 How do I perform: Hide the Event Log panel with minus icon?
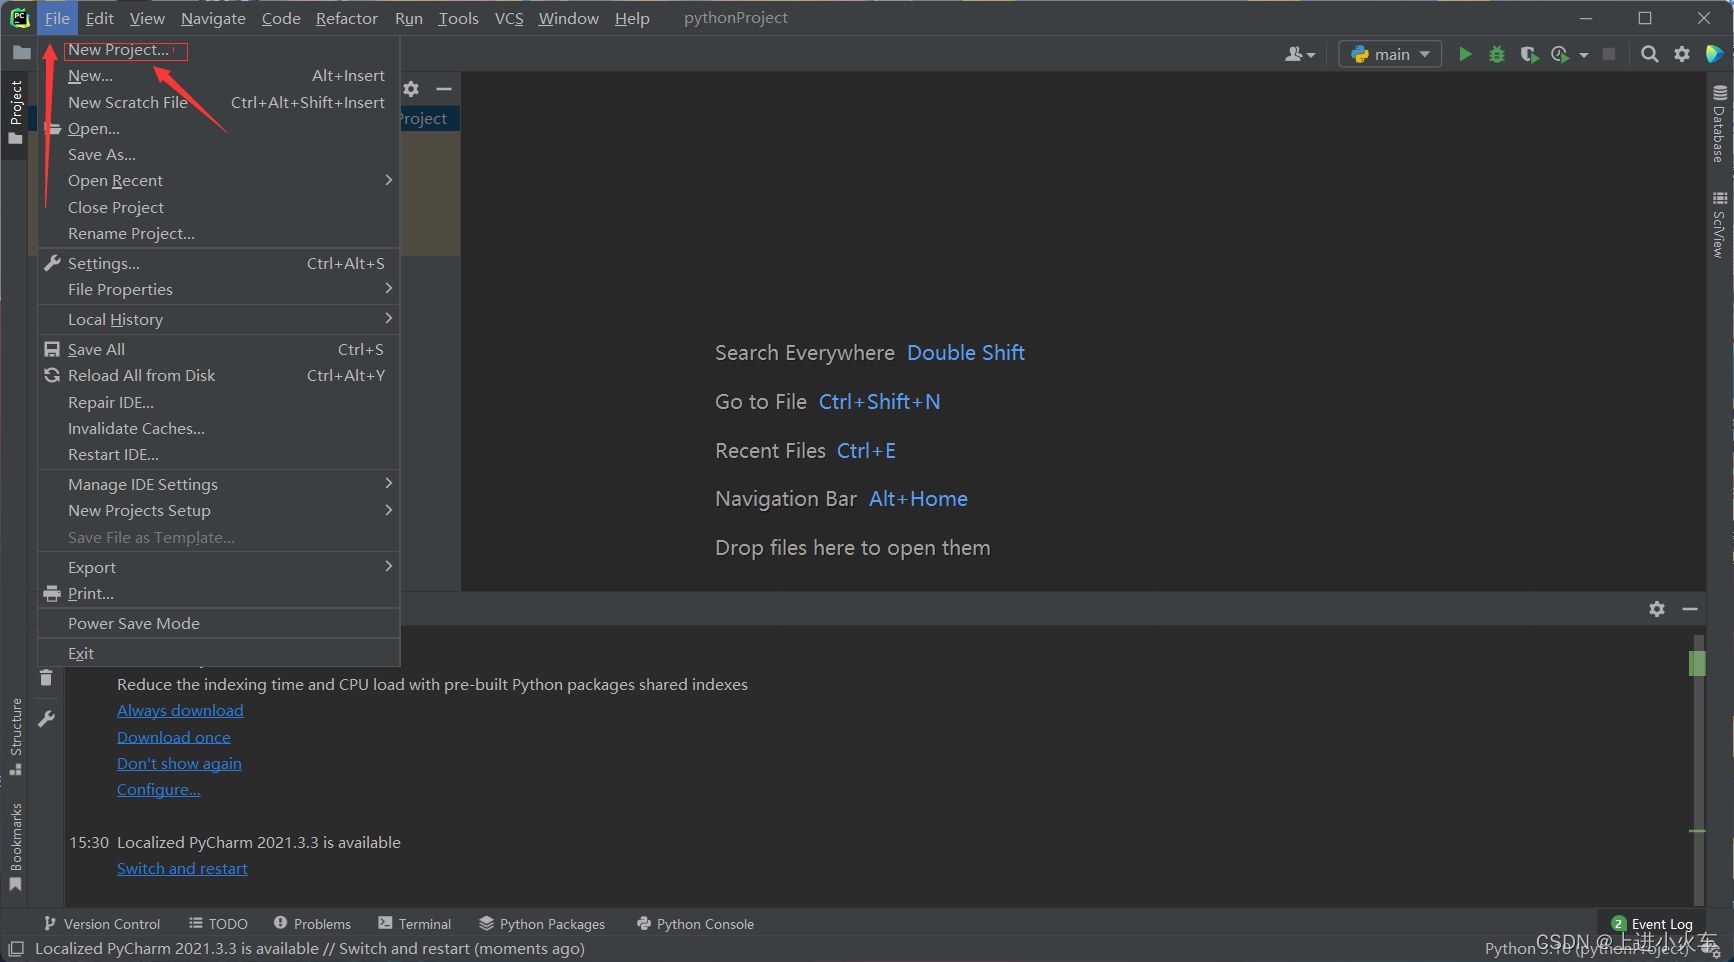coord(1690,609)
